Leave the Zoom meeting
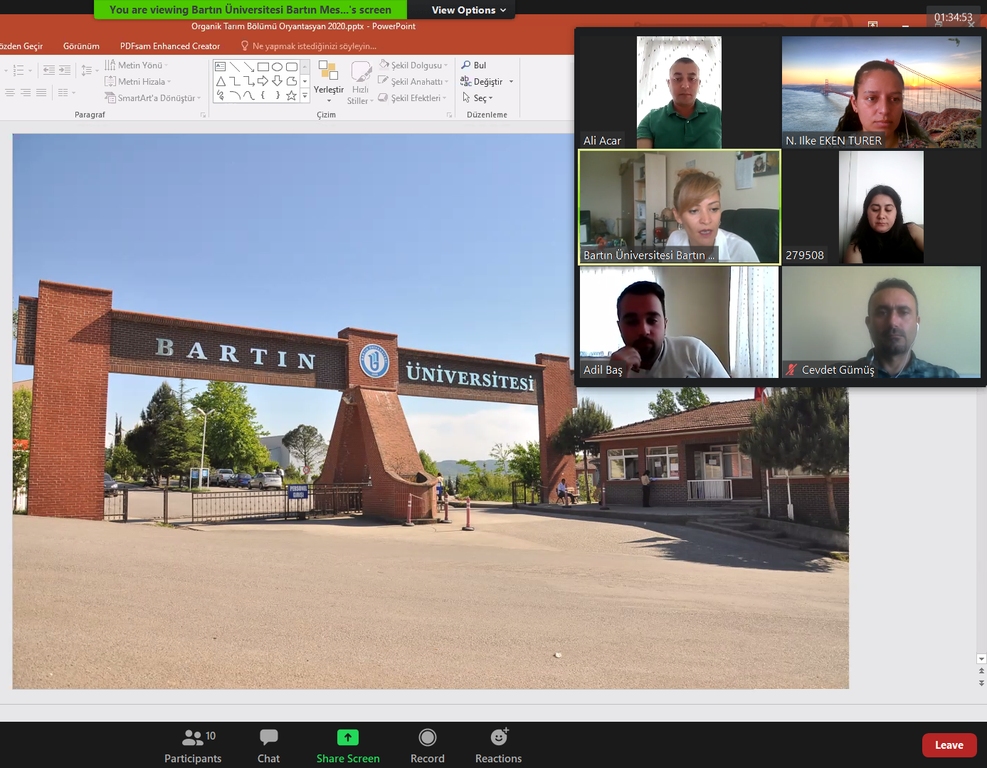 [949, 745]
